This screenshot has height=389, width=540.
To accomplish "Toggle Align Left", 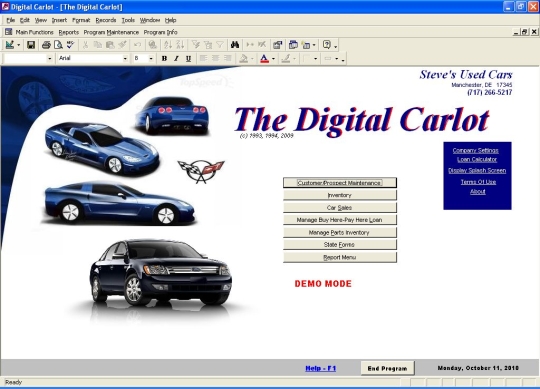I will coord(204,59).
